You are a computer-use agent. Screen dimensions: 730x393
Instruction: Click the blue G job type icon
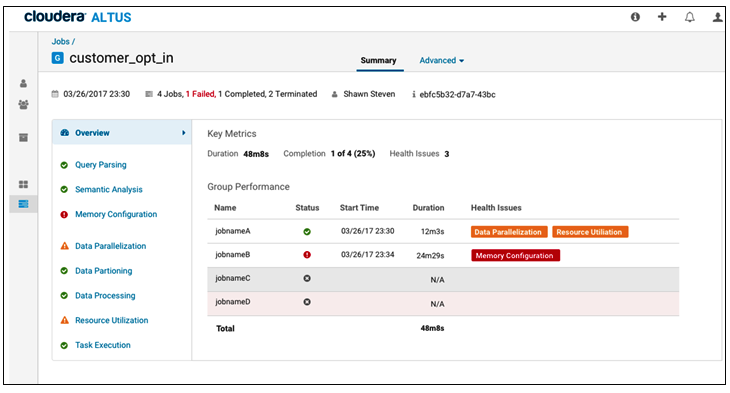57,58
